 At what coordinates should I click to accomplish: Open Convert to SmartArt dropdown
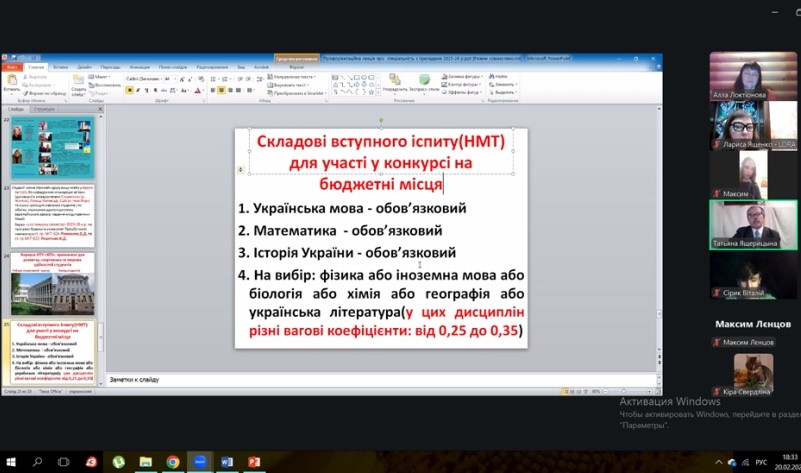pos(297,93)
